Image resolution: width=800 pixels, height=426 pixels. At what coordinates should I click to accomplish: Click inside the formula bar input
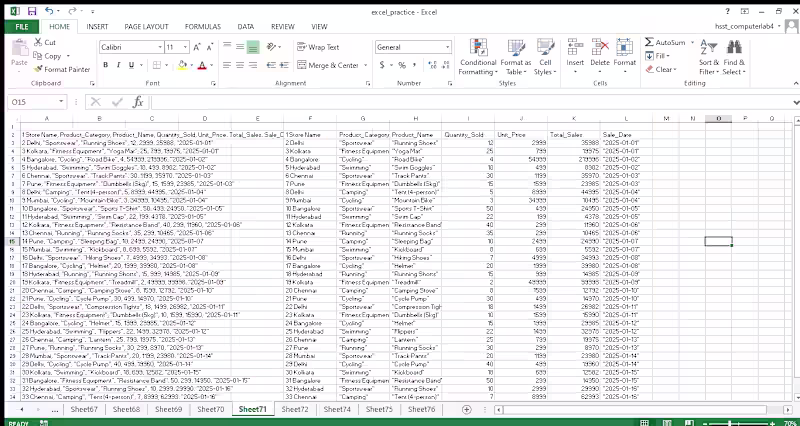coord(469,102)
